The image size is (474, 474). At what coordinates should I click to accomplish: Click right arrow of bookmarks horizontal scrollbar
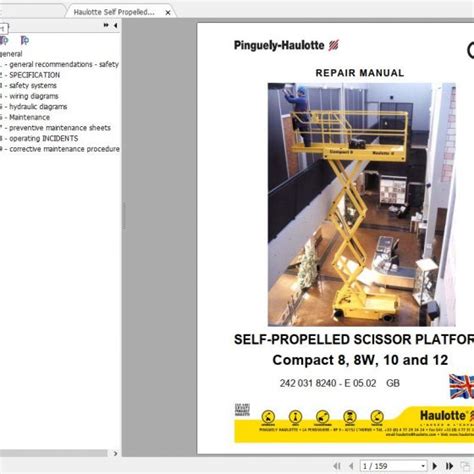(x=115, y=453)
